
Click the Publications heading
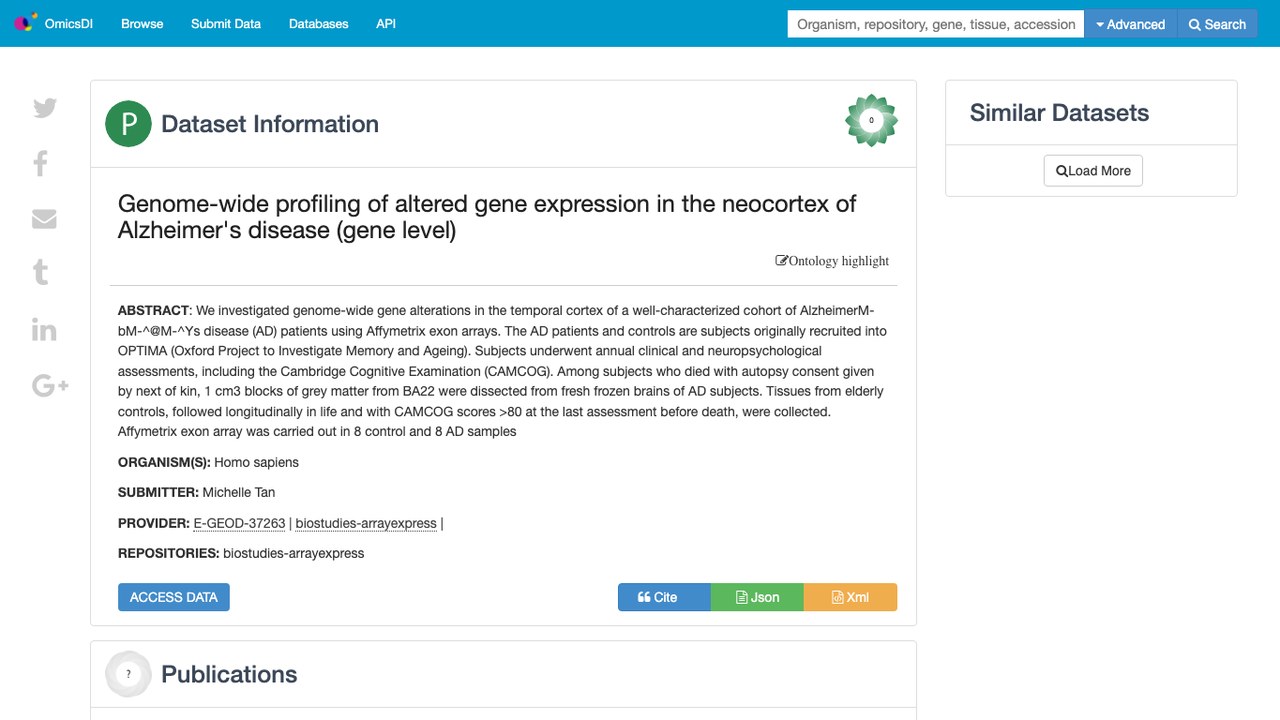229,674
